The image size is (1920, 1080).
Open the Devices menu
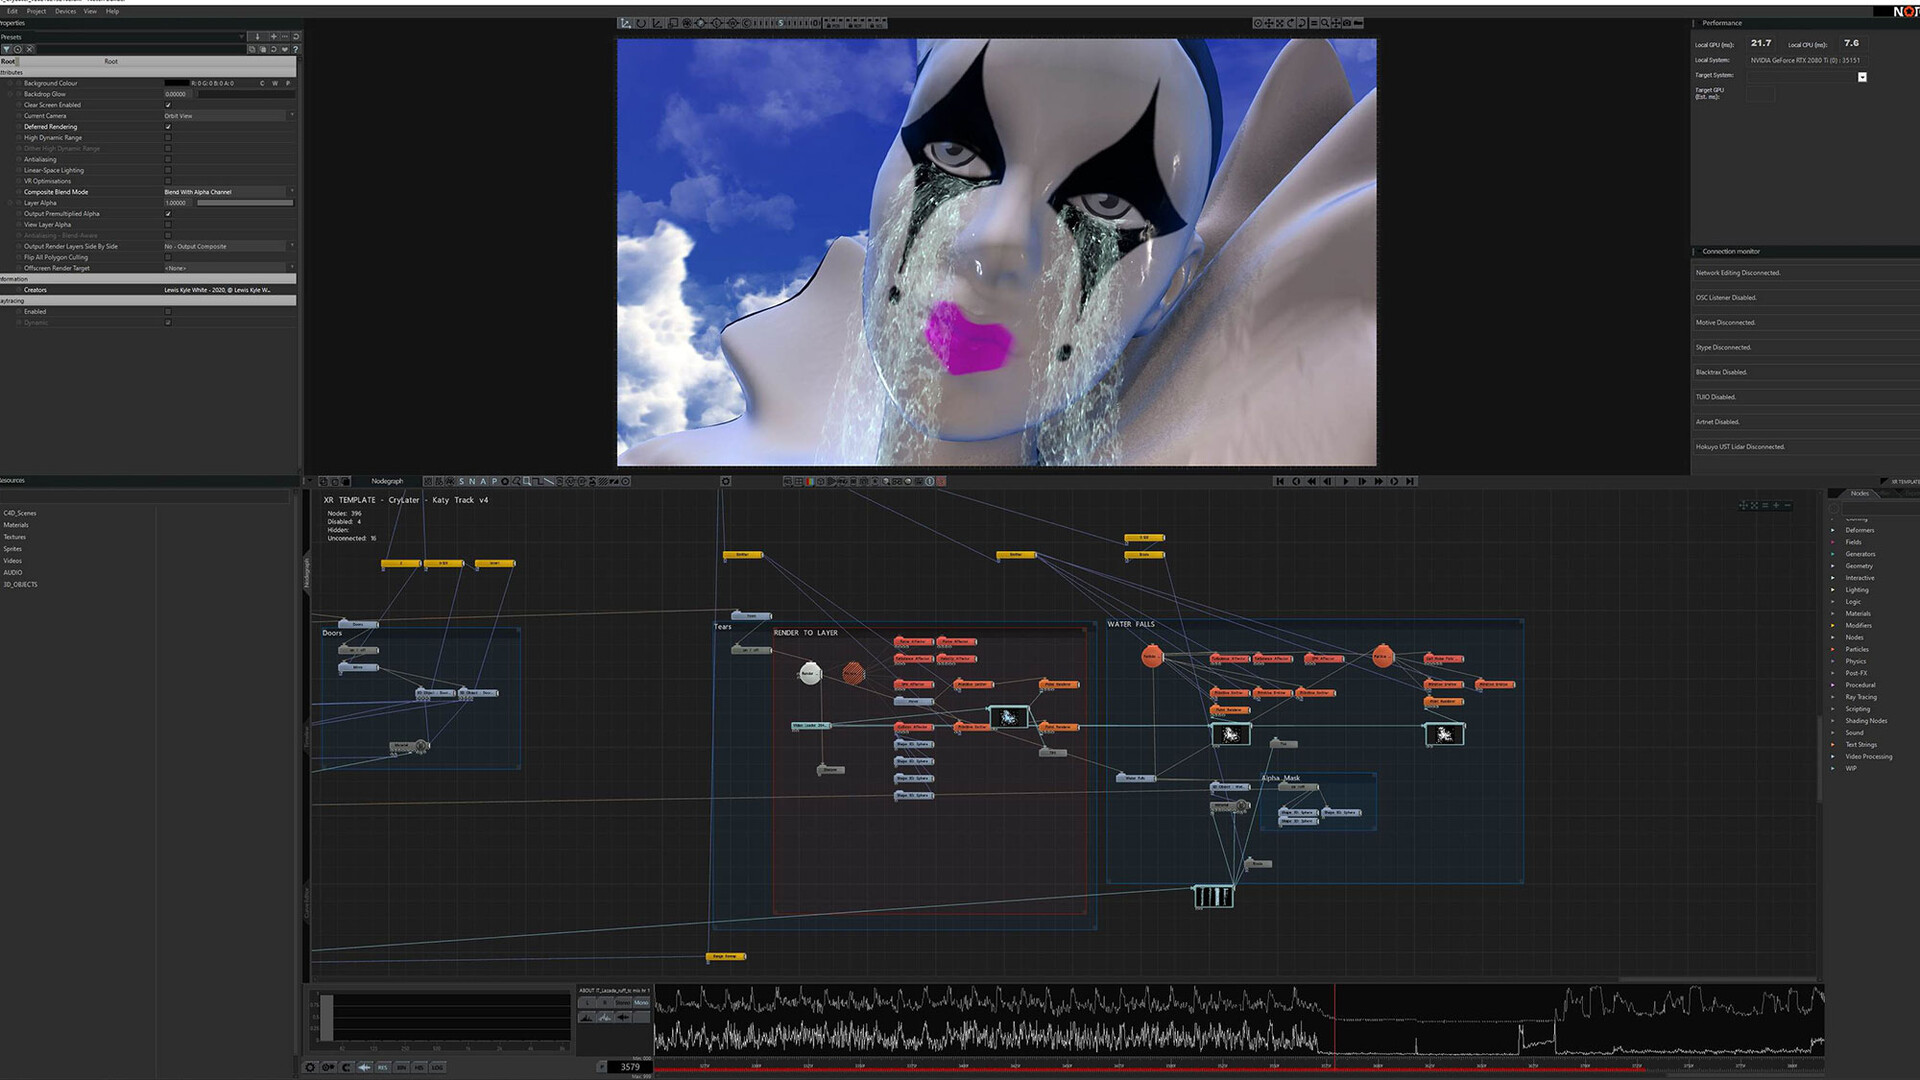pos(65,12)
